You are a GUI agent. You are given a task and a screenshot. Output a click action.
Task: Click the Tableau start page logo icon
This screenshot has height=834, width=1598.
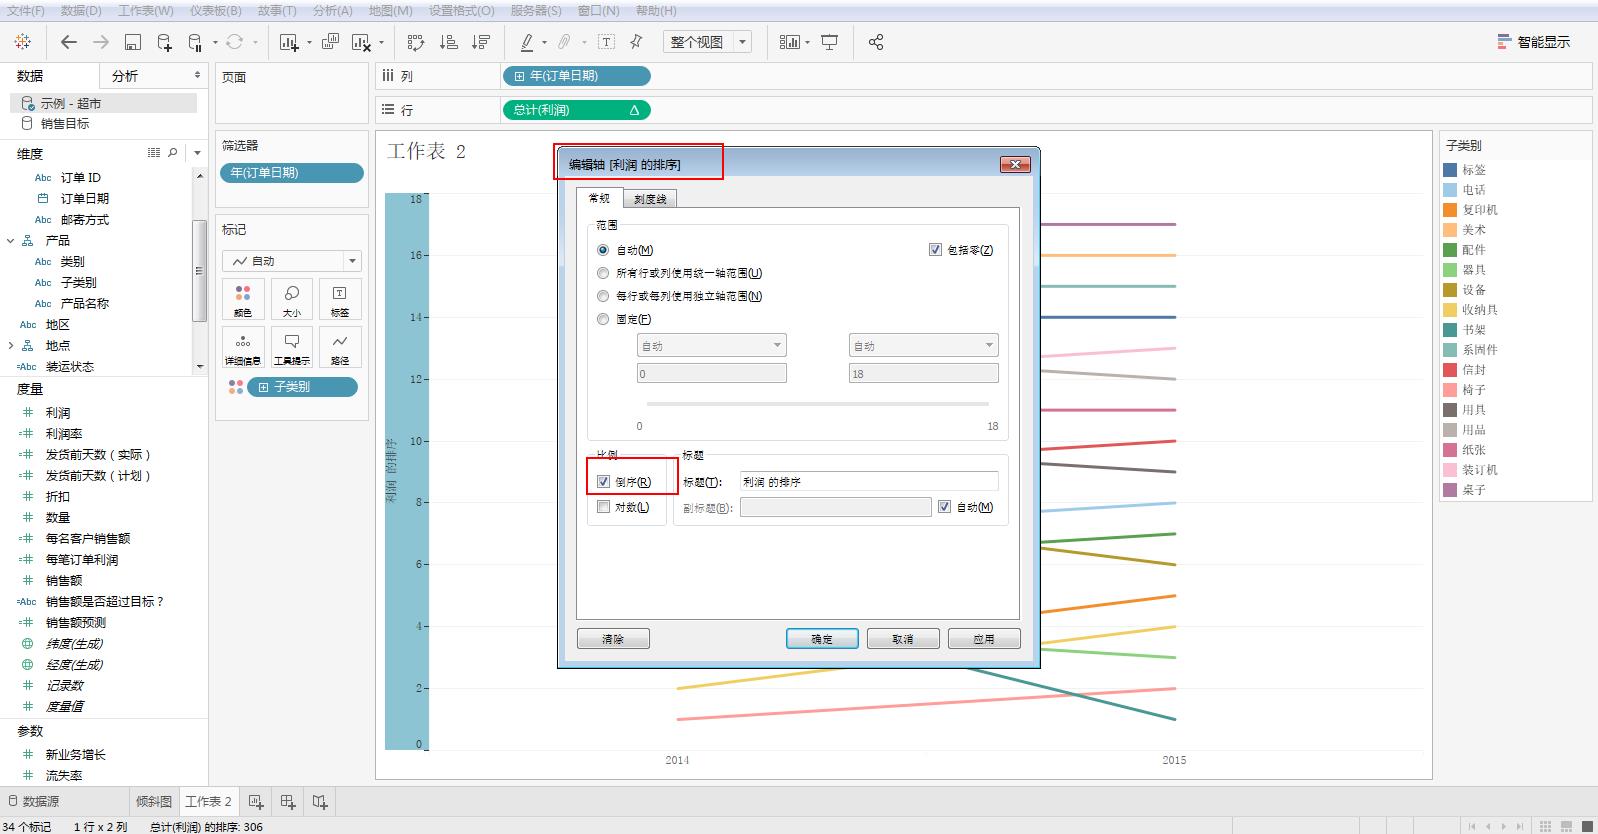click(23, 42)
